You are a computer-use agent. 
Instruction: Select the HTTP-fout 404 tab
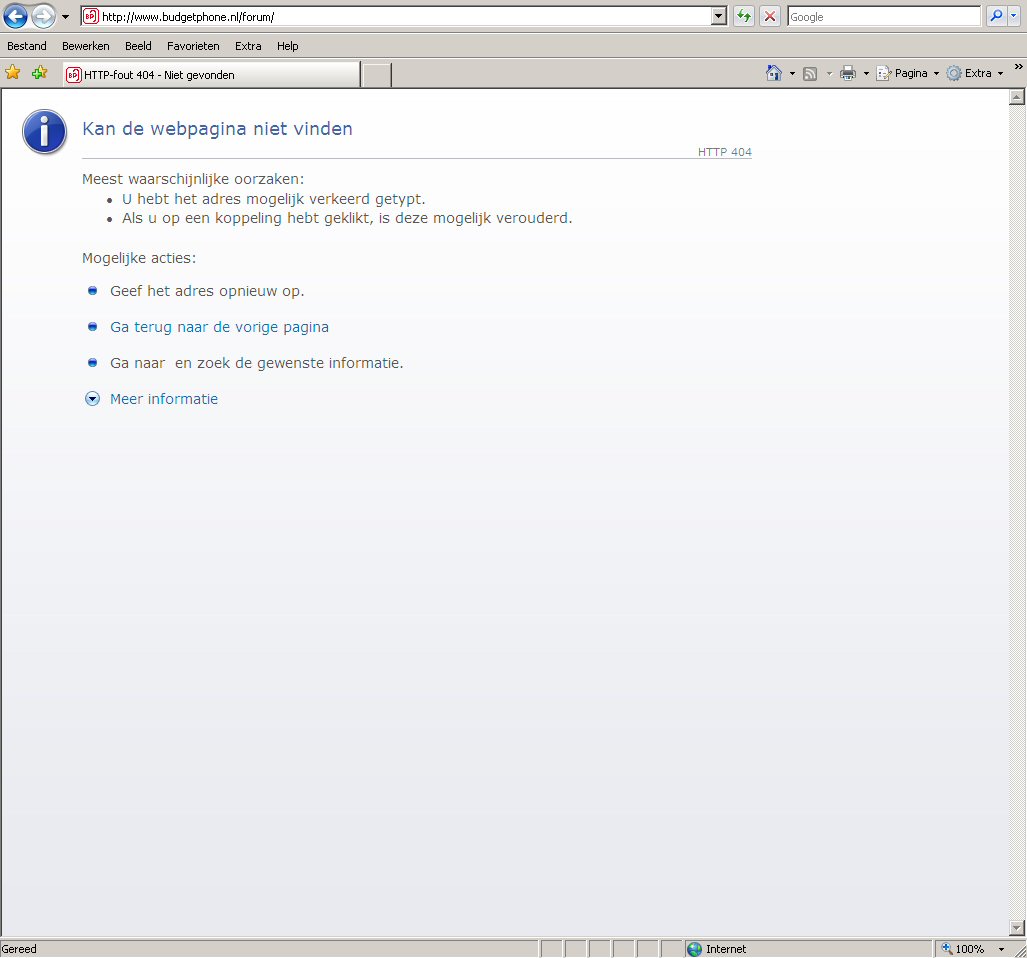click(210, 75)
